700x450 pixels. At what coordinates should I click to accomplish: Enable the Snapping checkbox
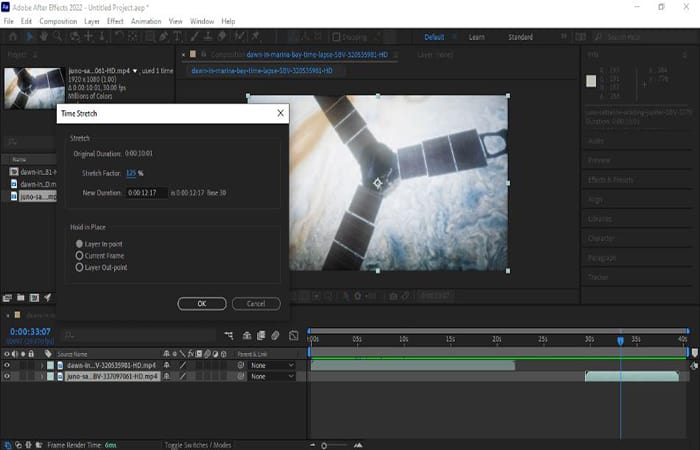click(x=337, y=37)
